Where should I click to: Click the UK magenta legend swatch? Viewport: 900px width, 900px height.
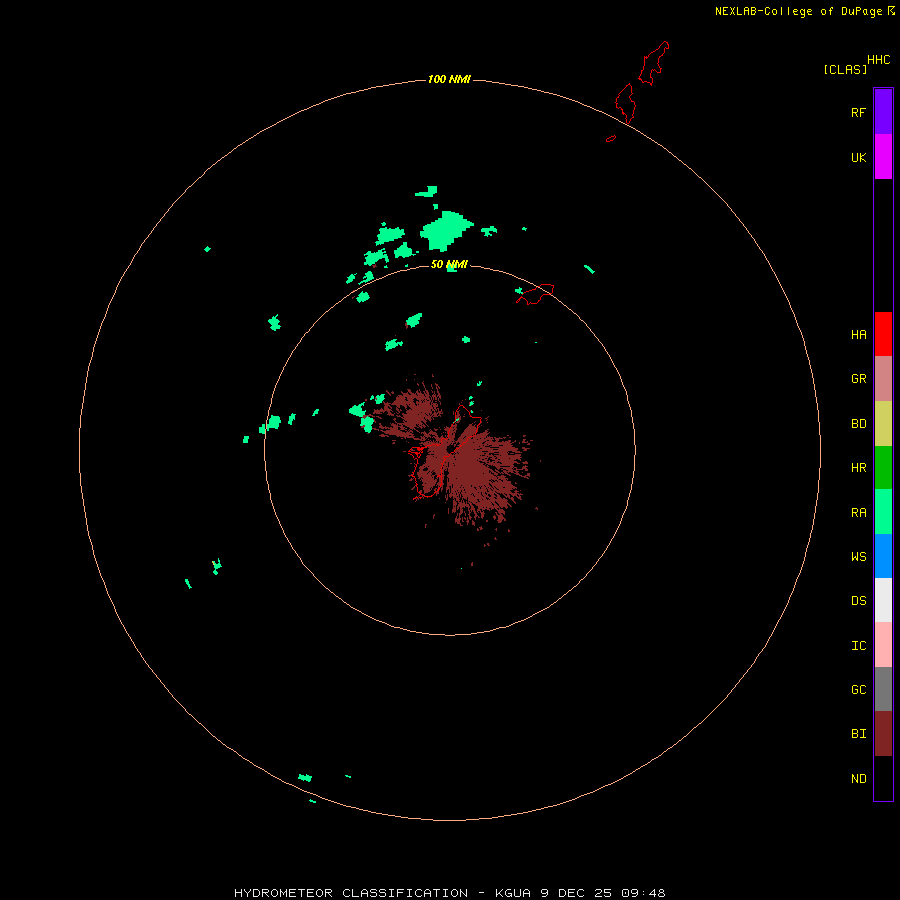click(x=883, y=157)
